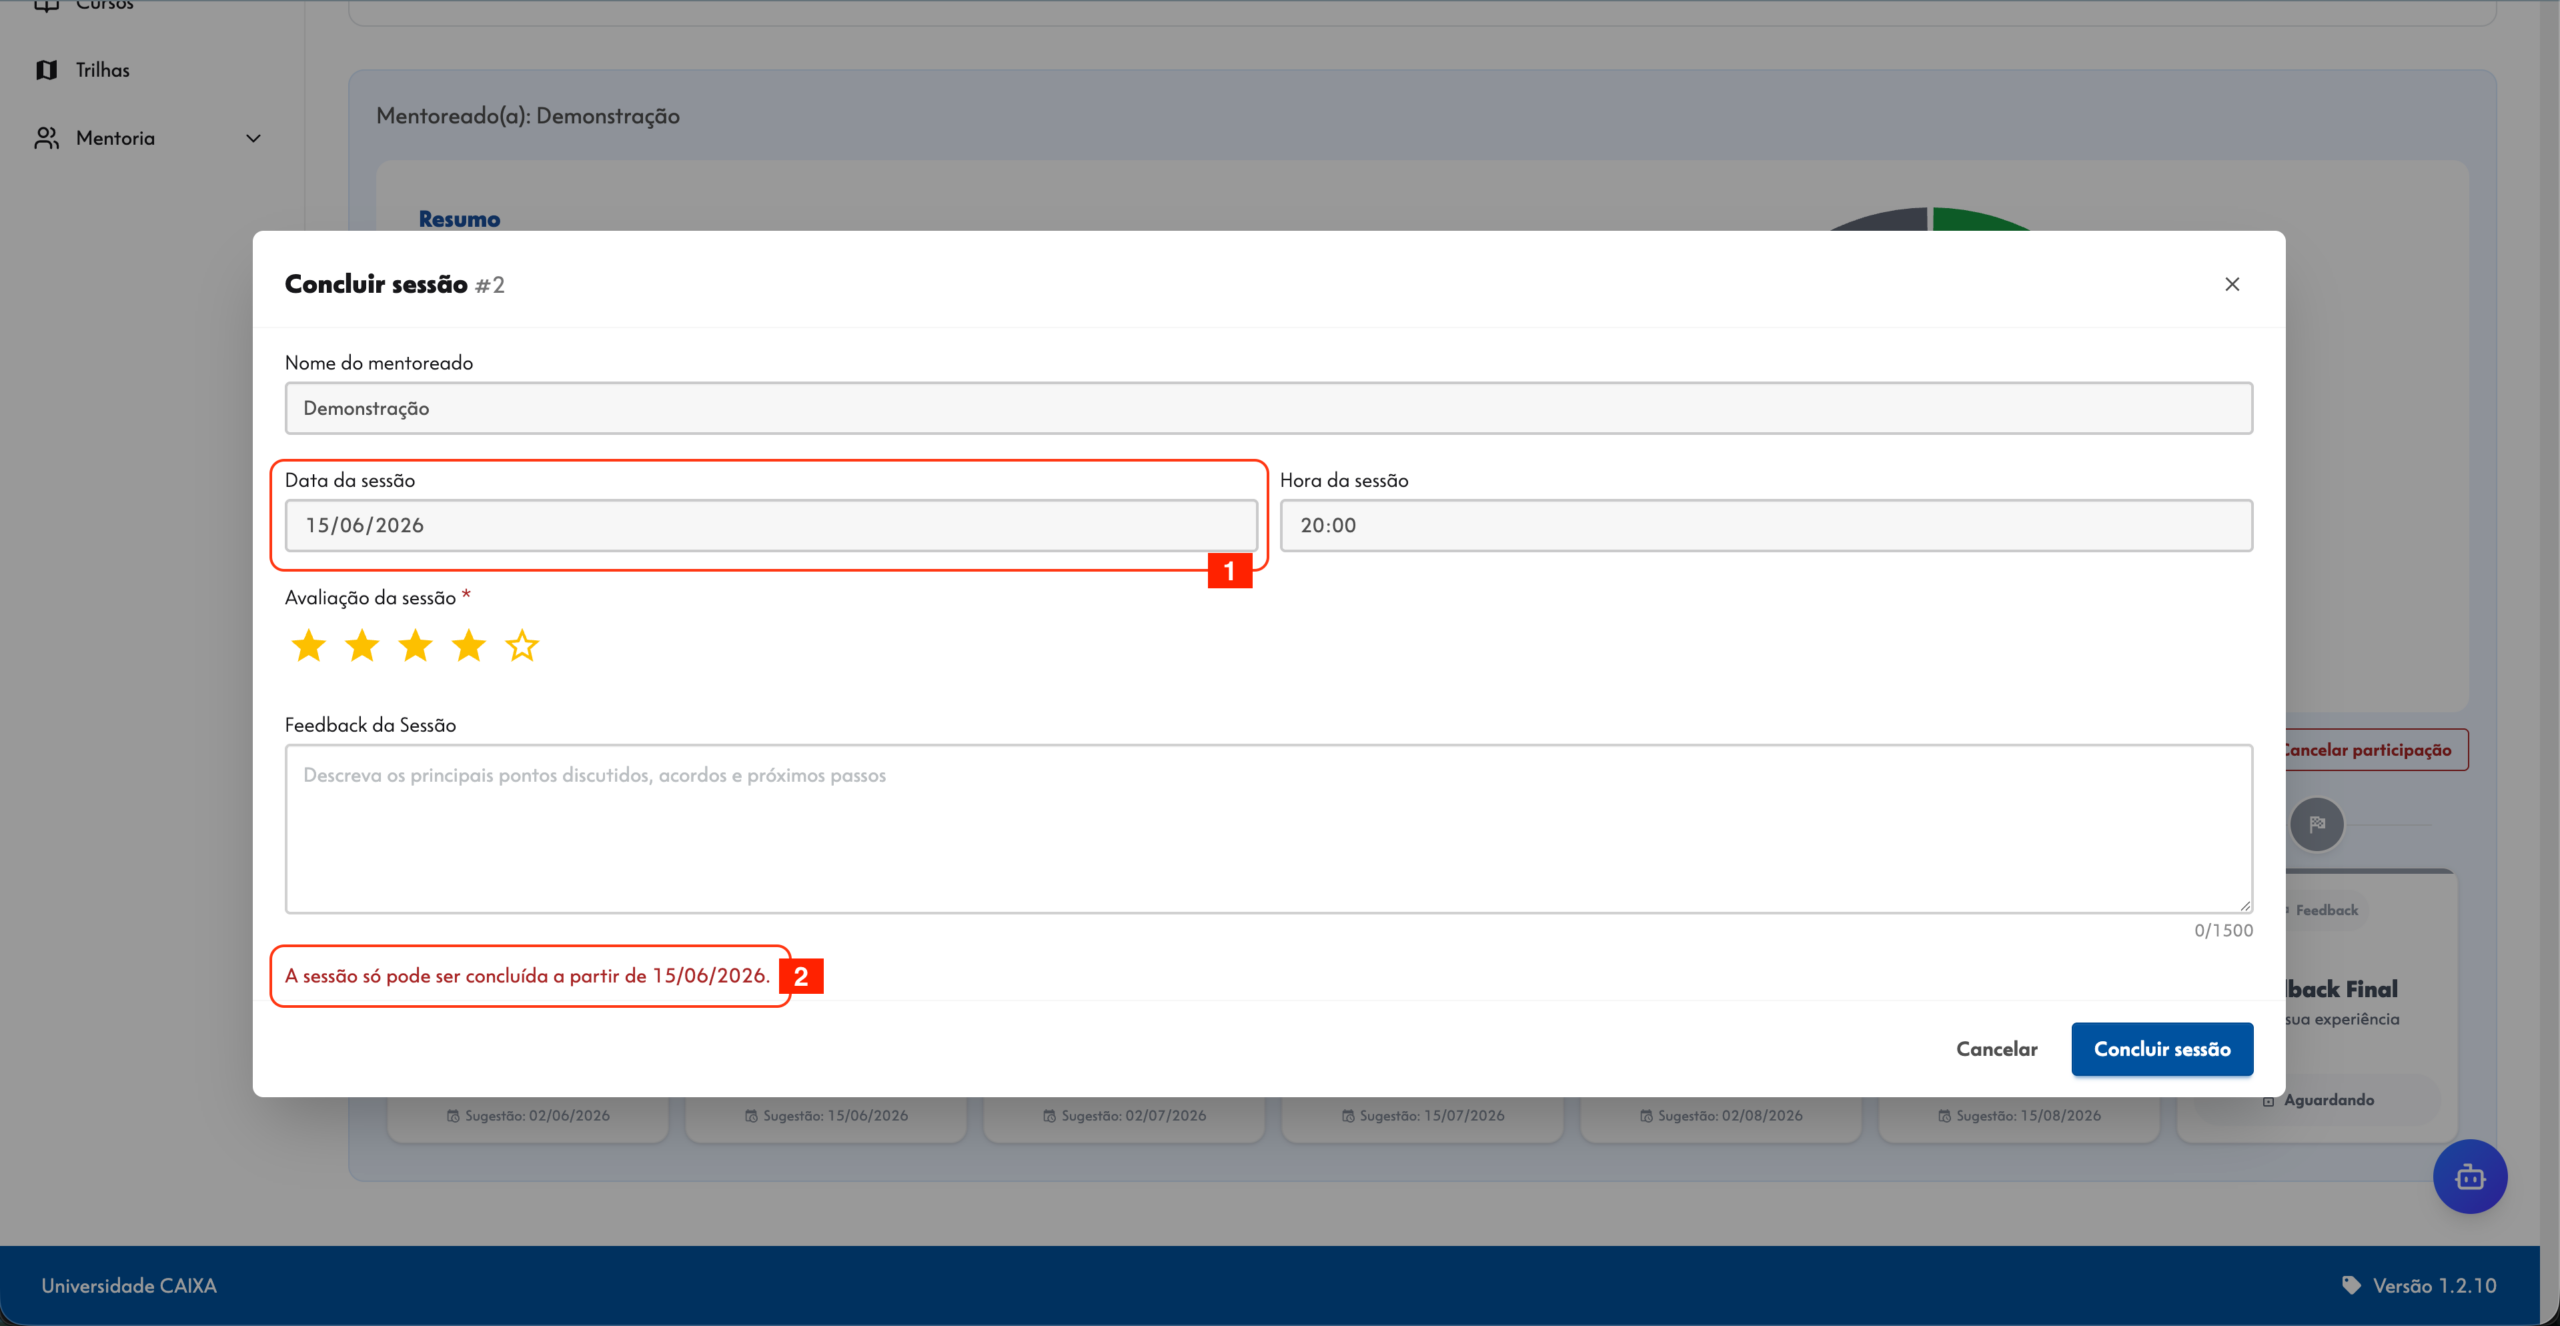Cancel the session dialog
Screen dimensions: 2560x1326
(x=1996, y=1049)
